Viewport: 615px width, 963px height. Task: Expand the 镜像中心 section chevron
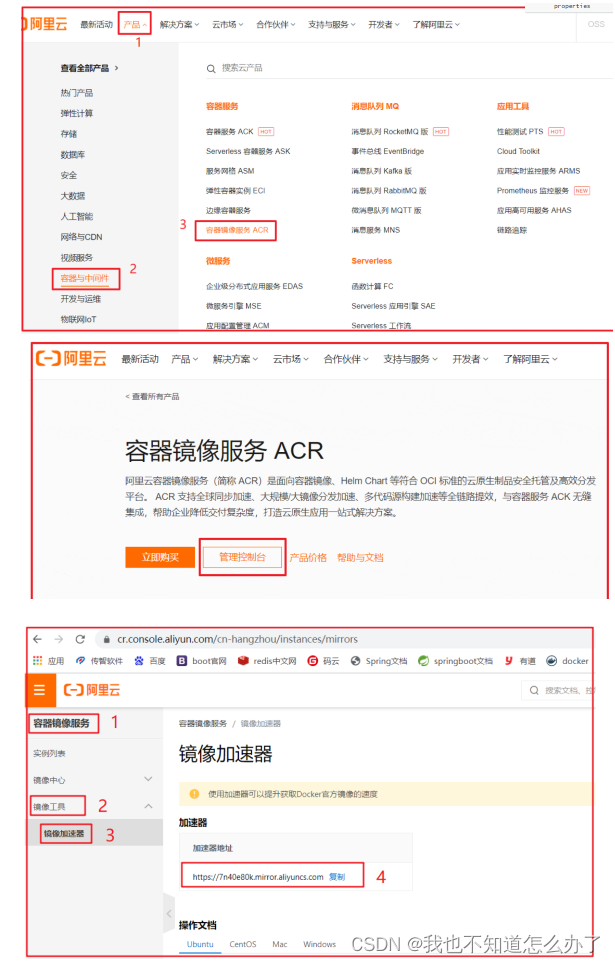coord(148,779)
